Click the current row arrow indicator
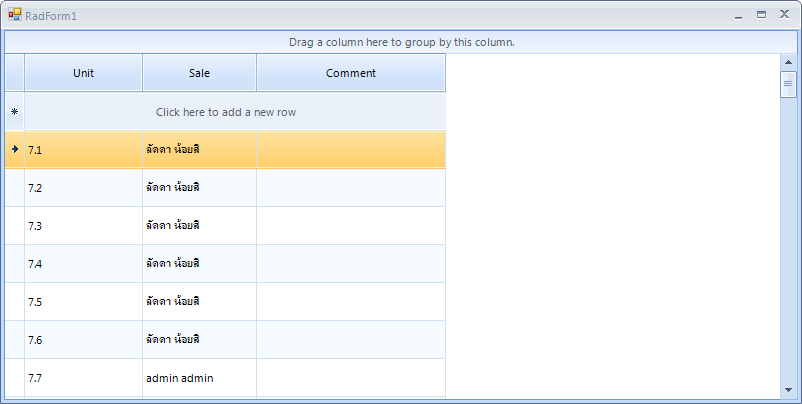 (x=14, y=149)
